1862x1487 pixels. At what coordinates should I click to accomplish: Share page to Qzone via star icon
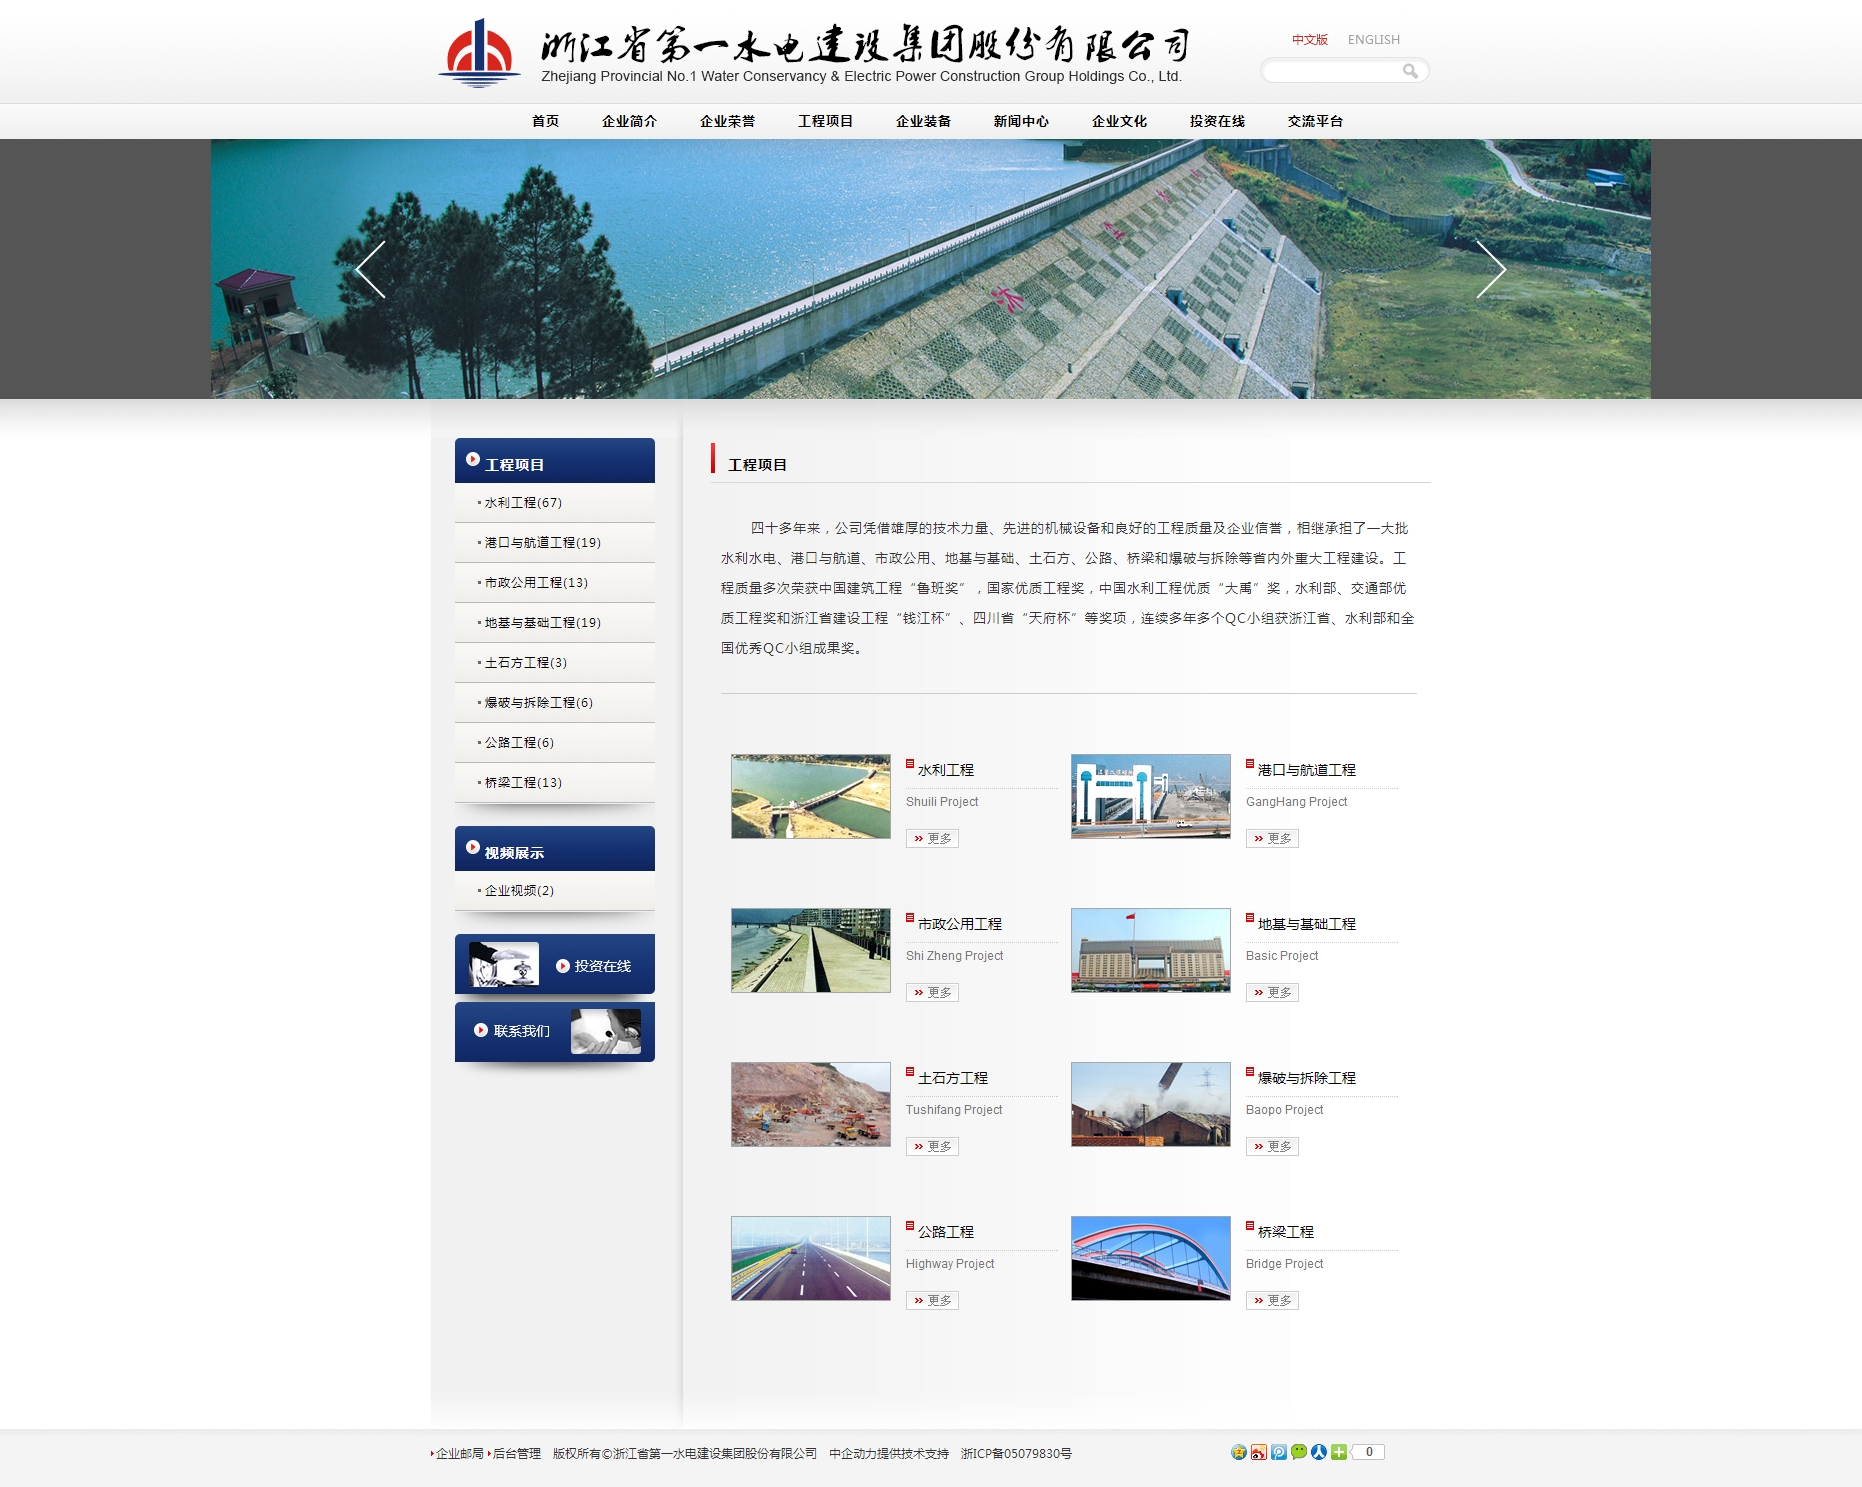1239,1452
